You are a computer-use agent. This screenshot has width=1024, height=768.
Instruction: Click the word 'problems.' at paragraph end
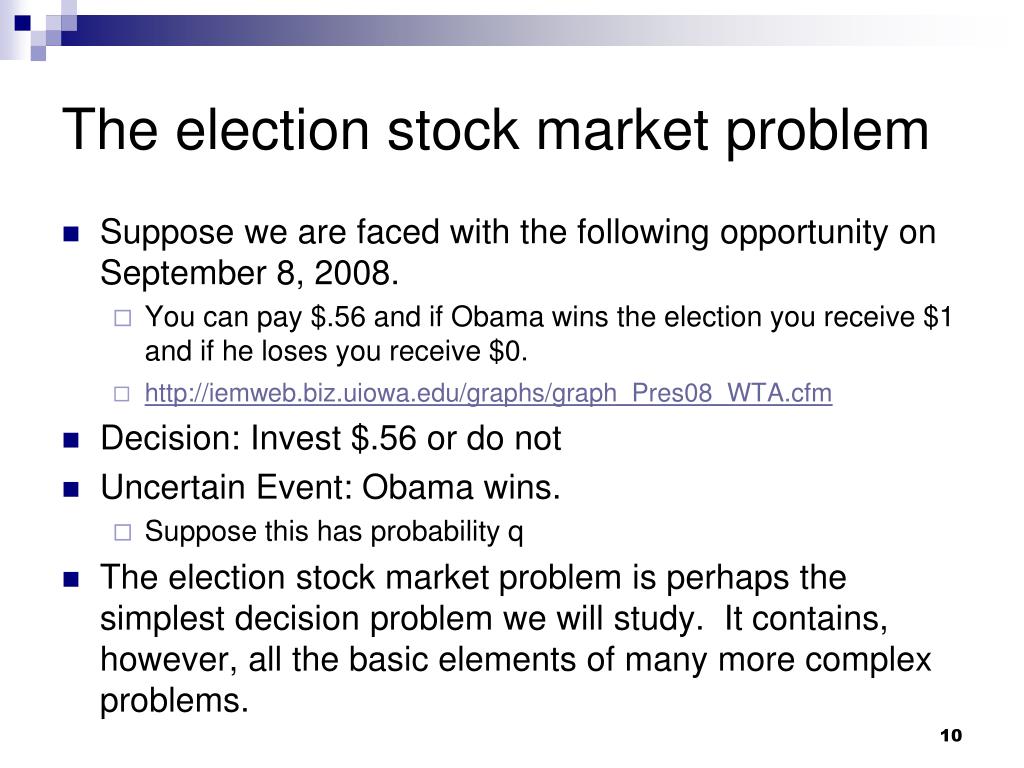point(174,701)
